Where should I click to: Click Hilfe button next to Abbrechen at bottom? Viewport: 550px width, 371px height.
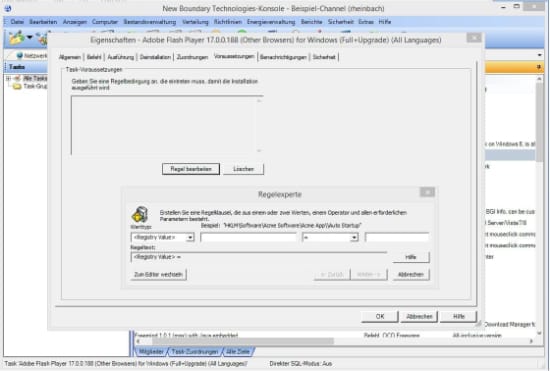click(x=458, y=316)
